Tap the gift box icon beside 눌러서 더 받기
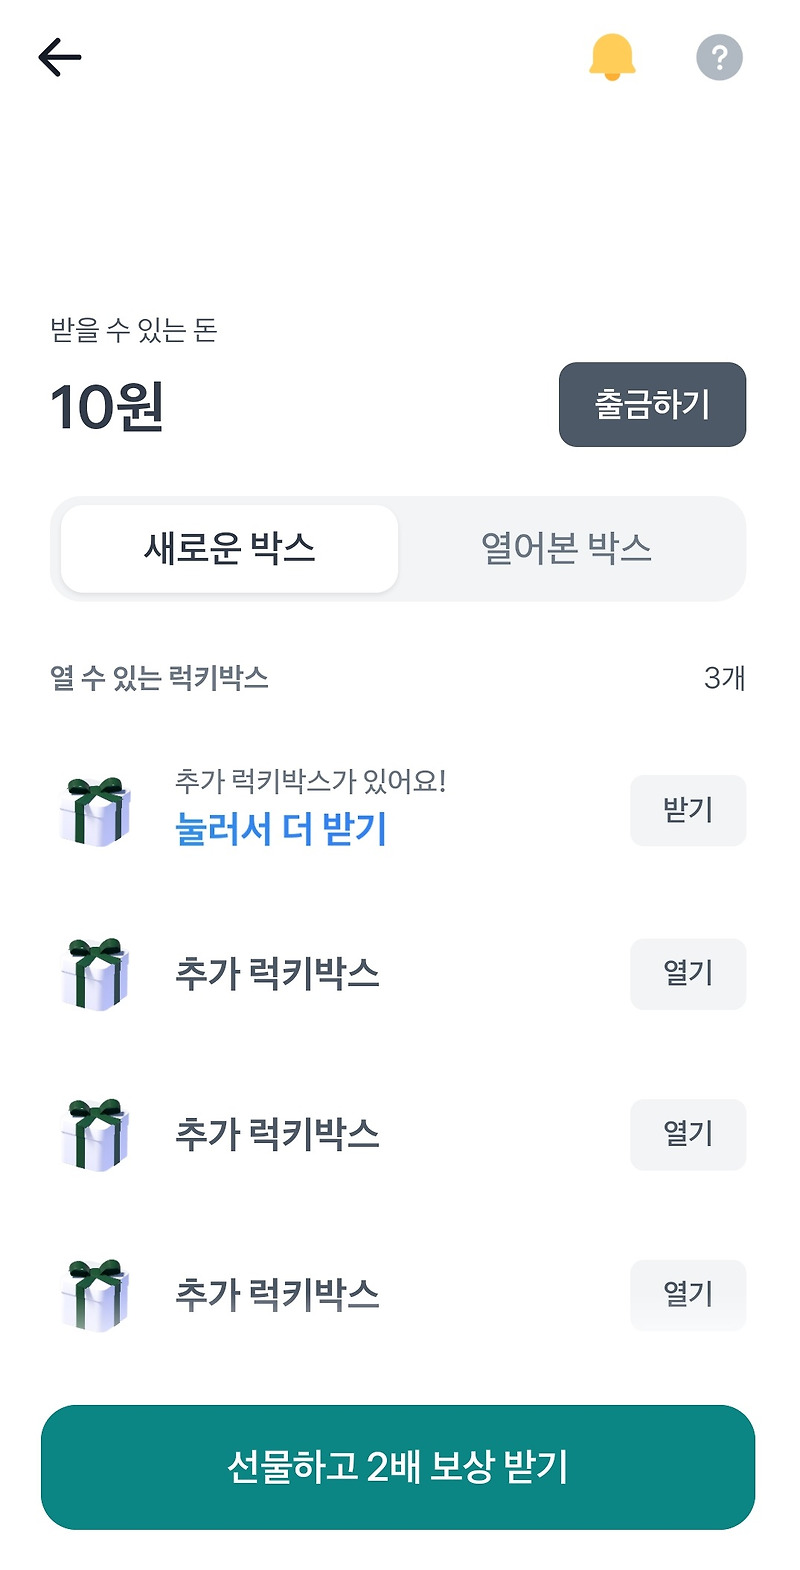Screen dimensions: 800x1570 click(x=95, y=811)
